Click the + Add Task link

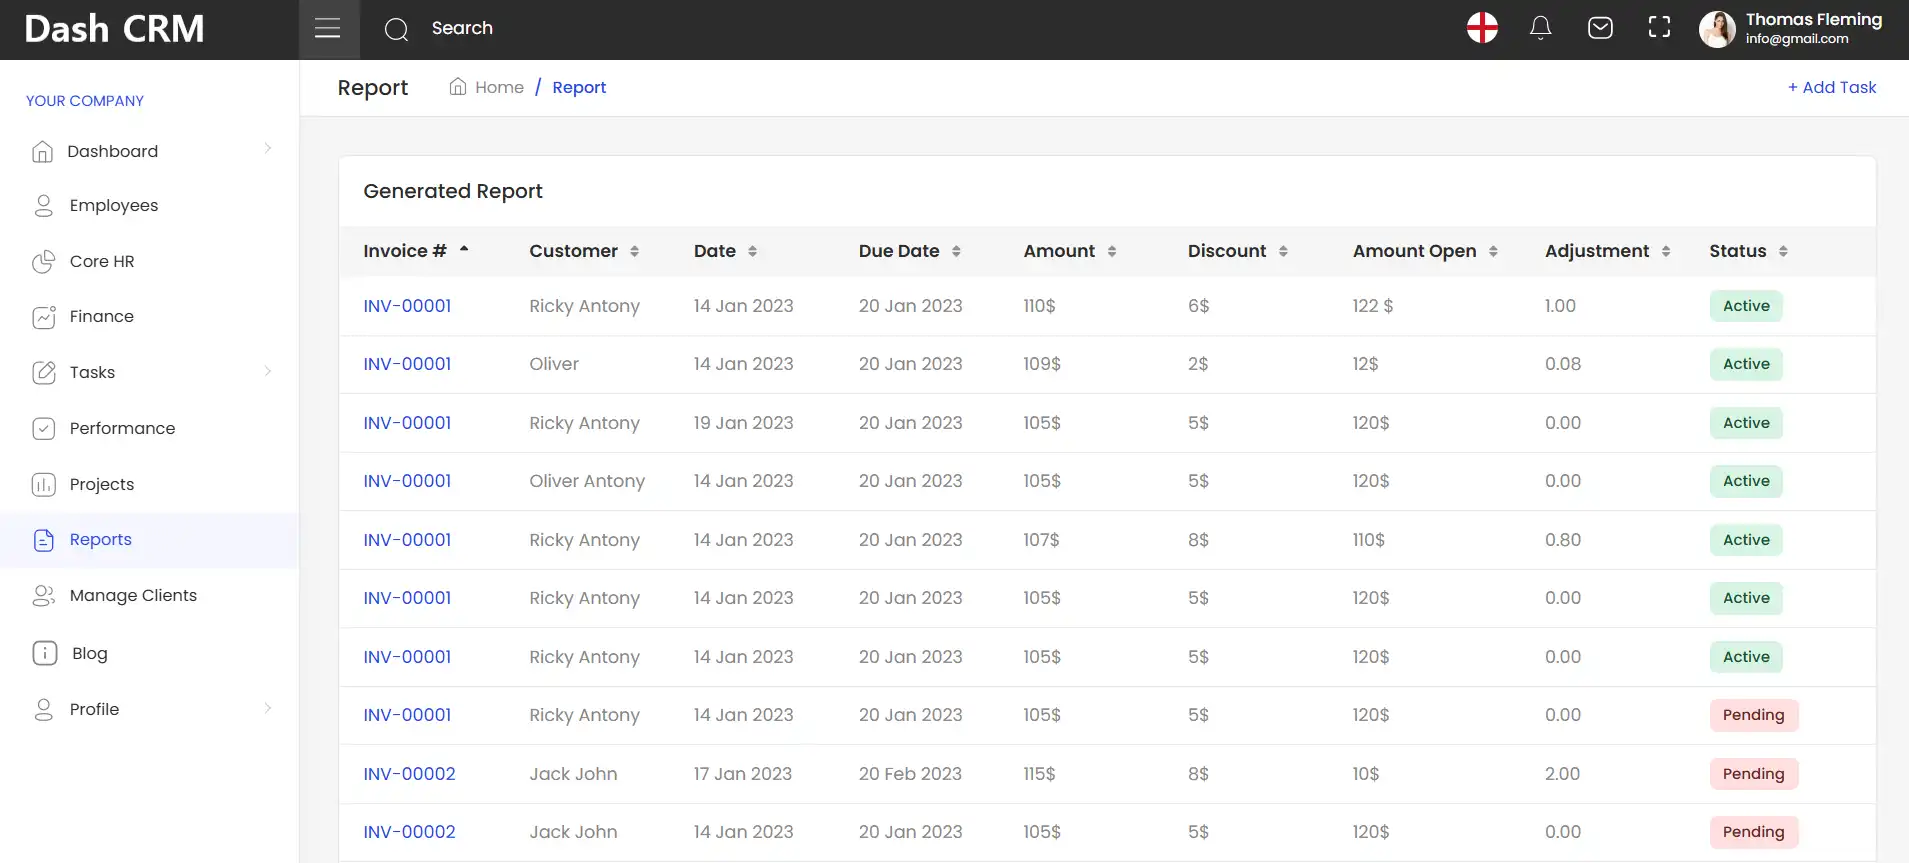pos(1832,87)
